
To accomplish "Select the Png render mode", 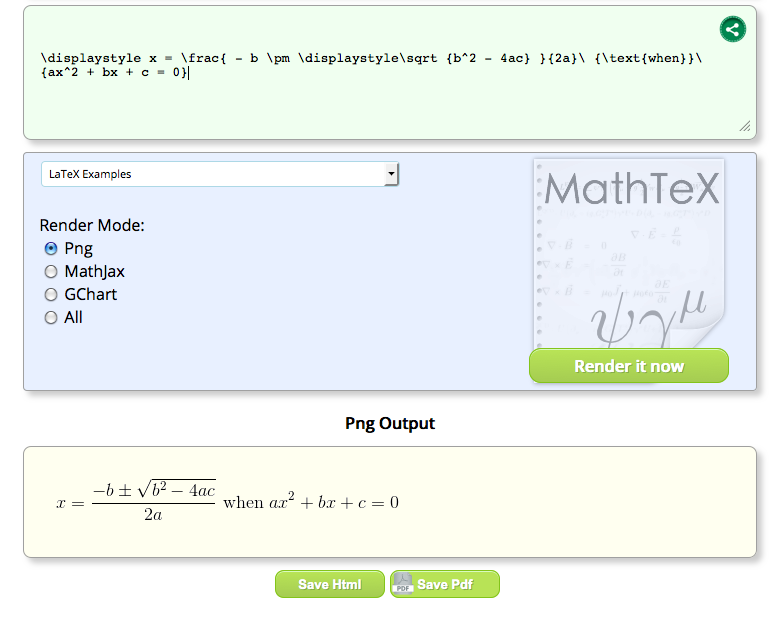I will (51, 248).
